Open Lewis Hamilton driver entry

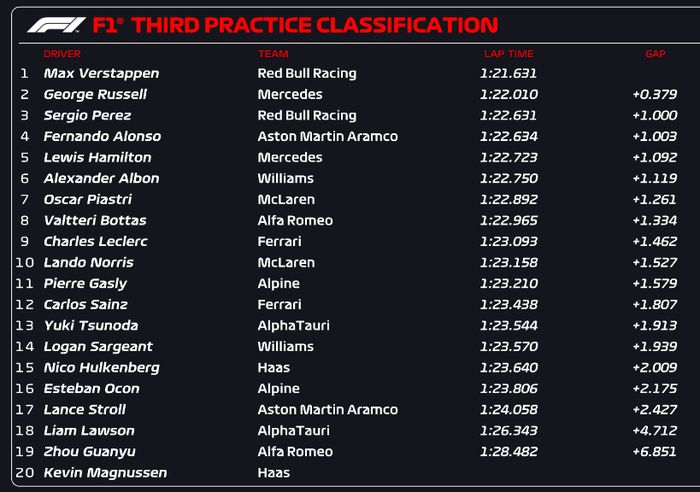tap(97, 157)
